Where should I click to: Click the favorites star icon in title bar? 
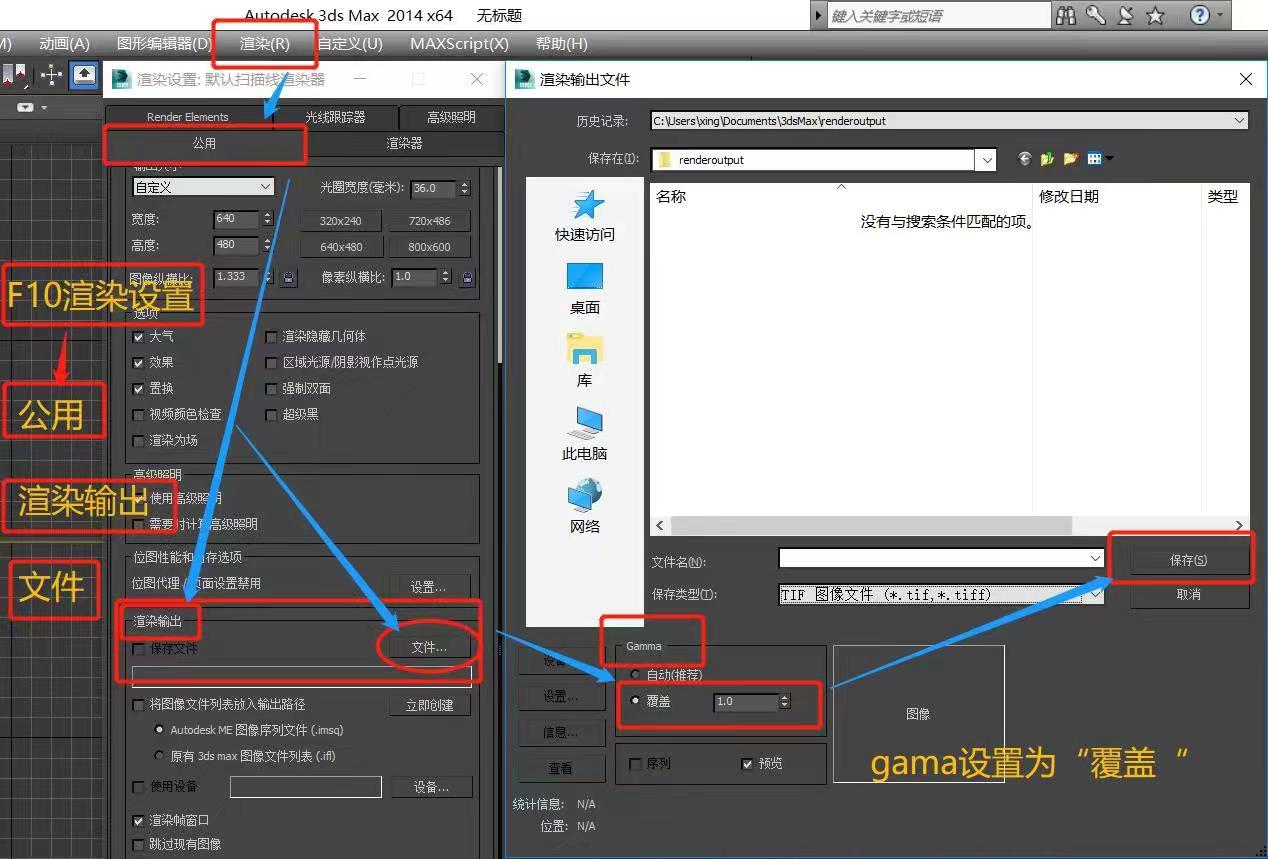coord(1155,15)
